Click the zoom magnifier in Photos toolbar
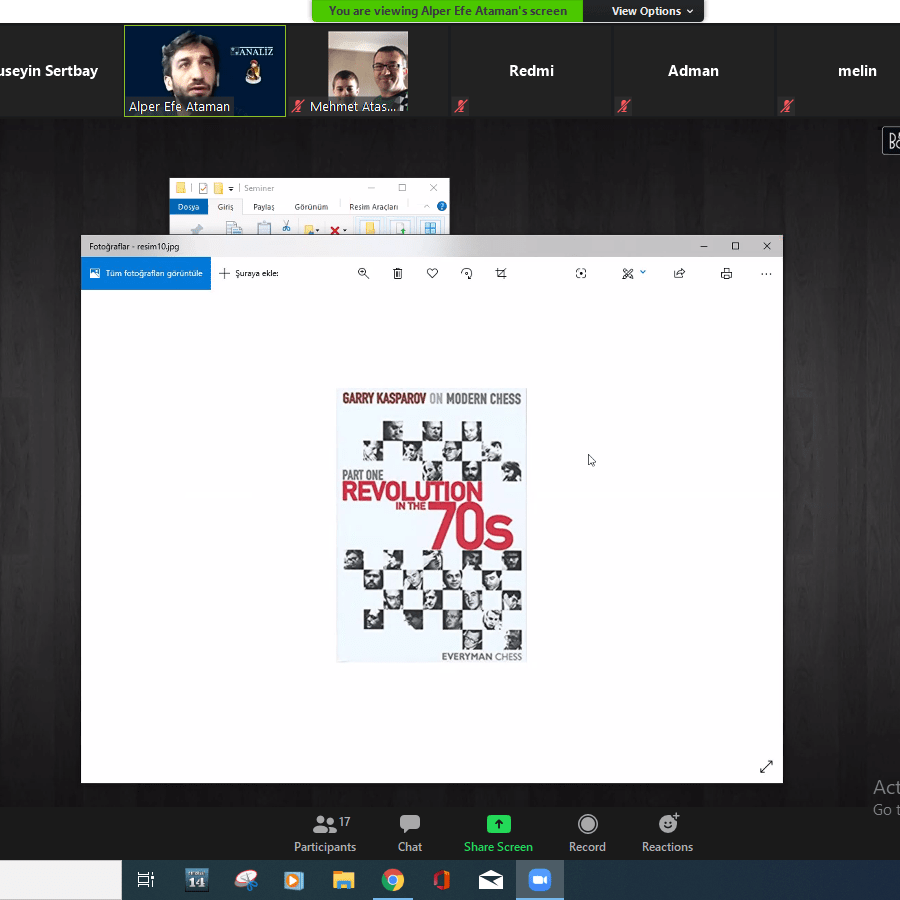 pos(363,273)
